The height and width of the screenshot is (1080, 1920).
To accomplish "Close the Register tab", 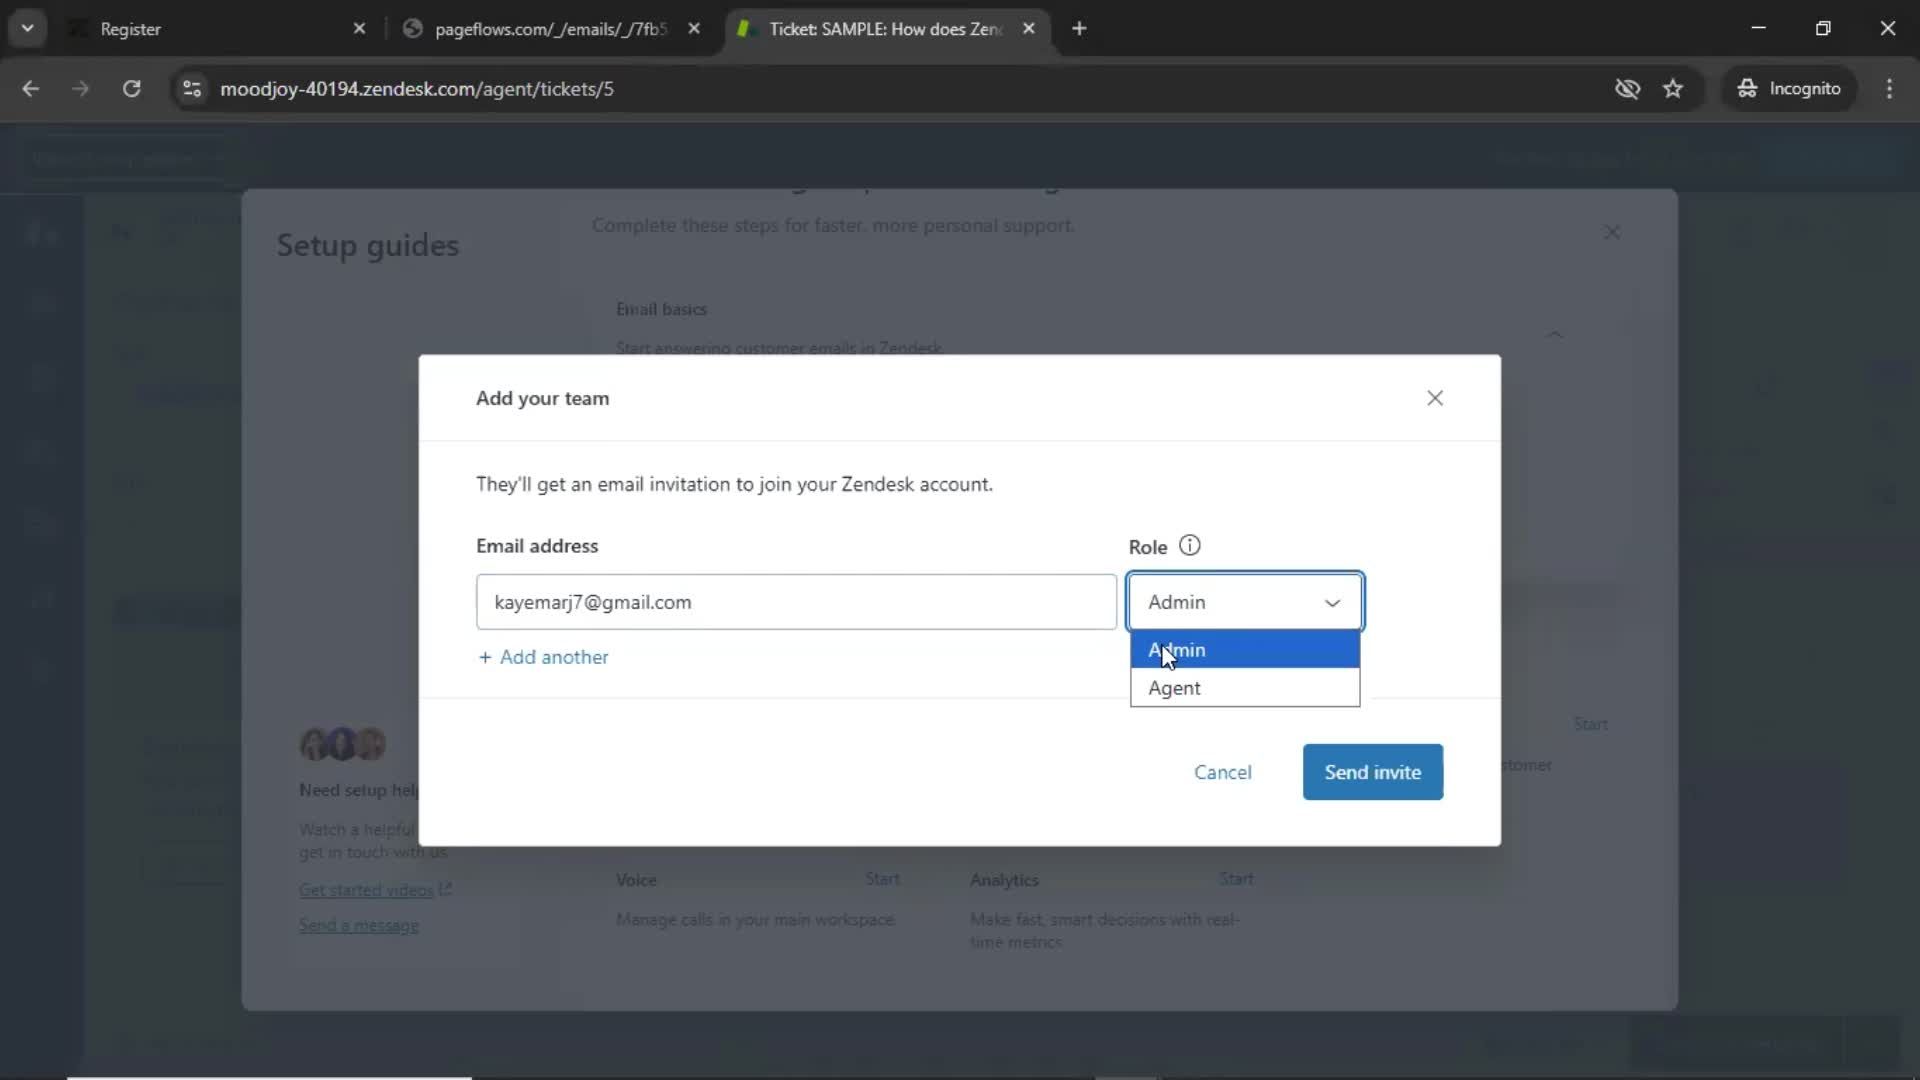I will click(359, 29).
